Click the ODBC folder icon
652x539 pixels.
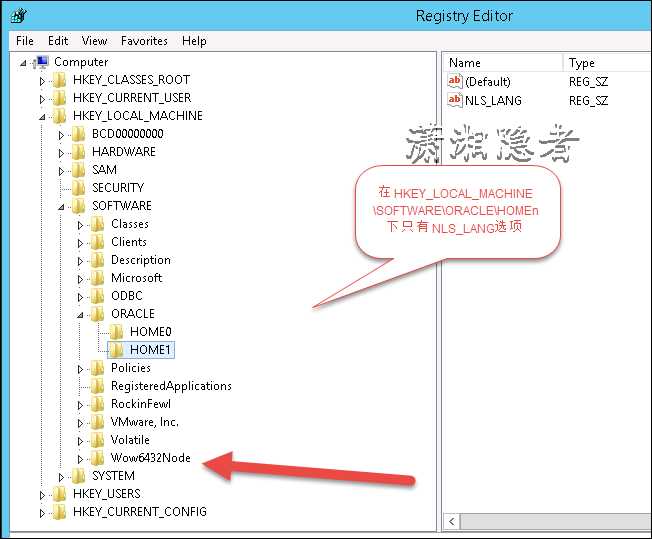pyautogui.click(x=98, y=296)
